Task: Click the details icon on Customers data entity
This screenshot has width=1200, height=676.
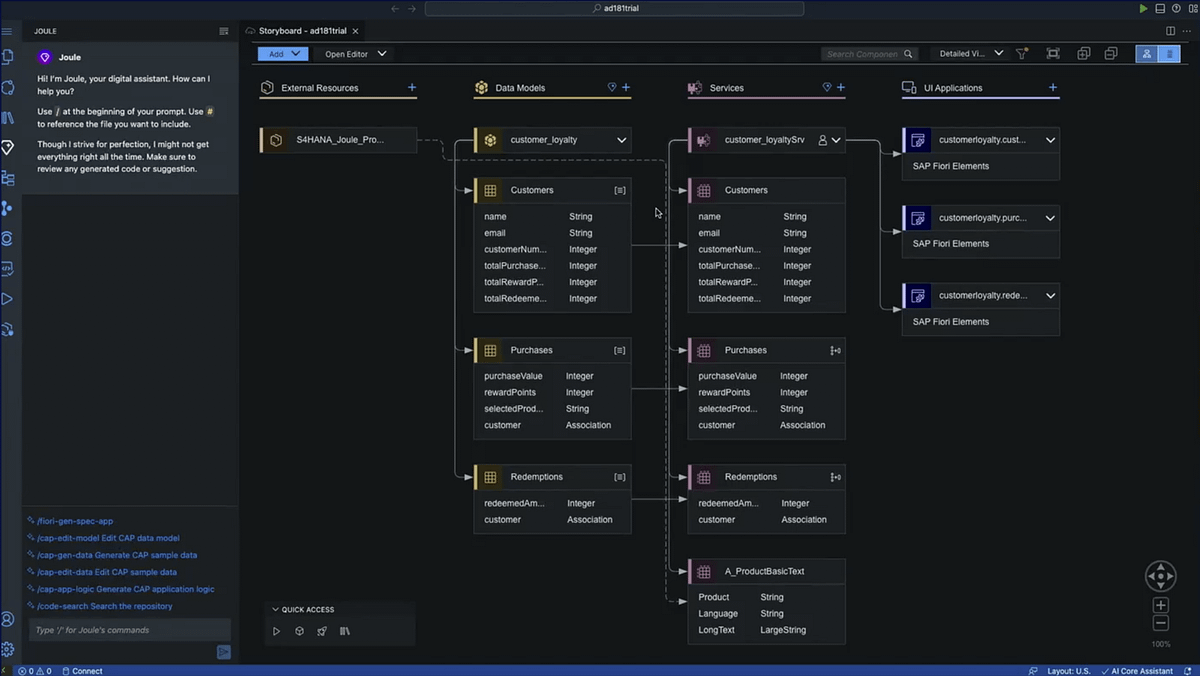Action: pyautogui.click(x=620, y=190)
